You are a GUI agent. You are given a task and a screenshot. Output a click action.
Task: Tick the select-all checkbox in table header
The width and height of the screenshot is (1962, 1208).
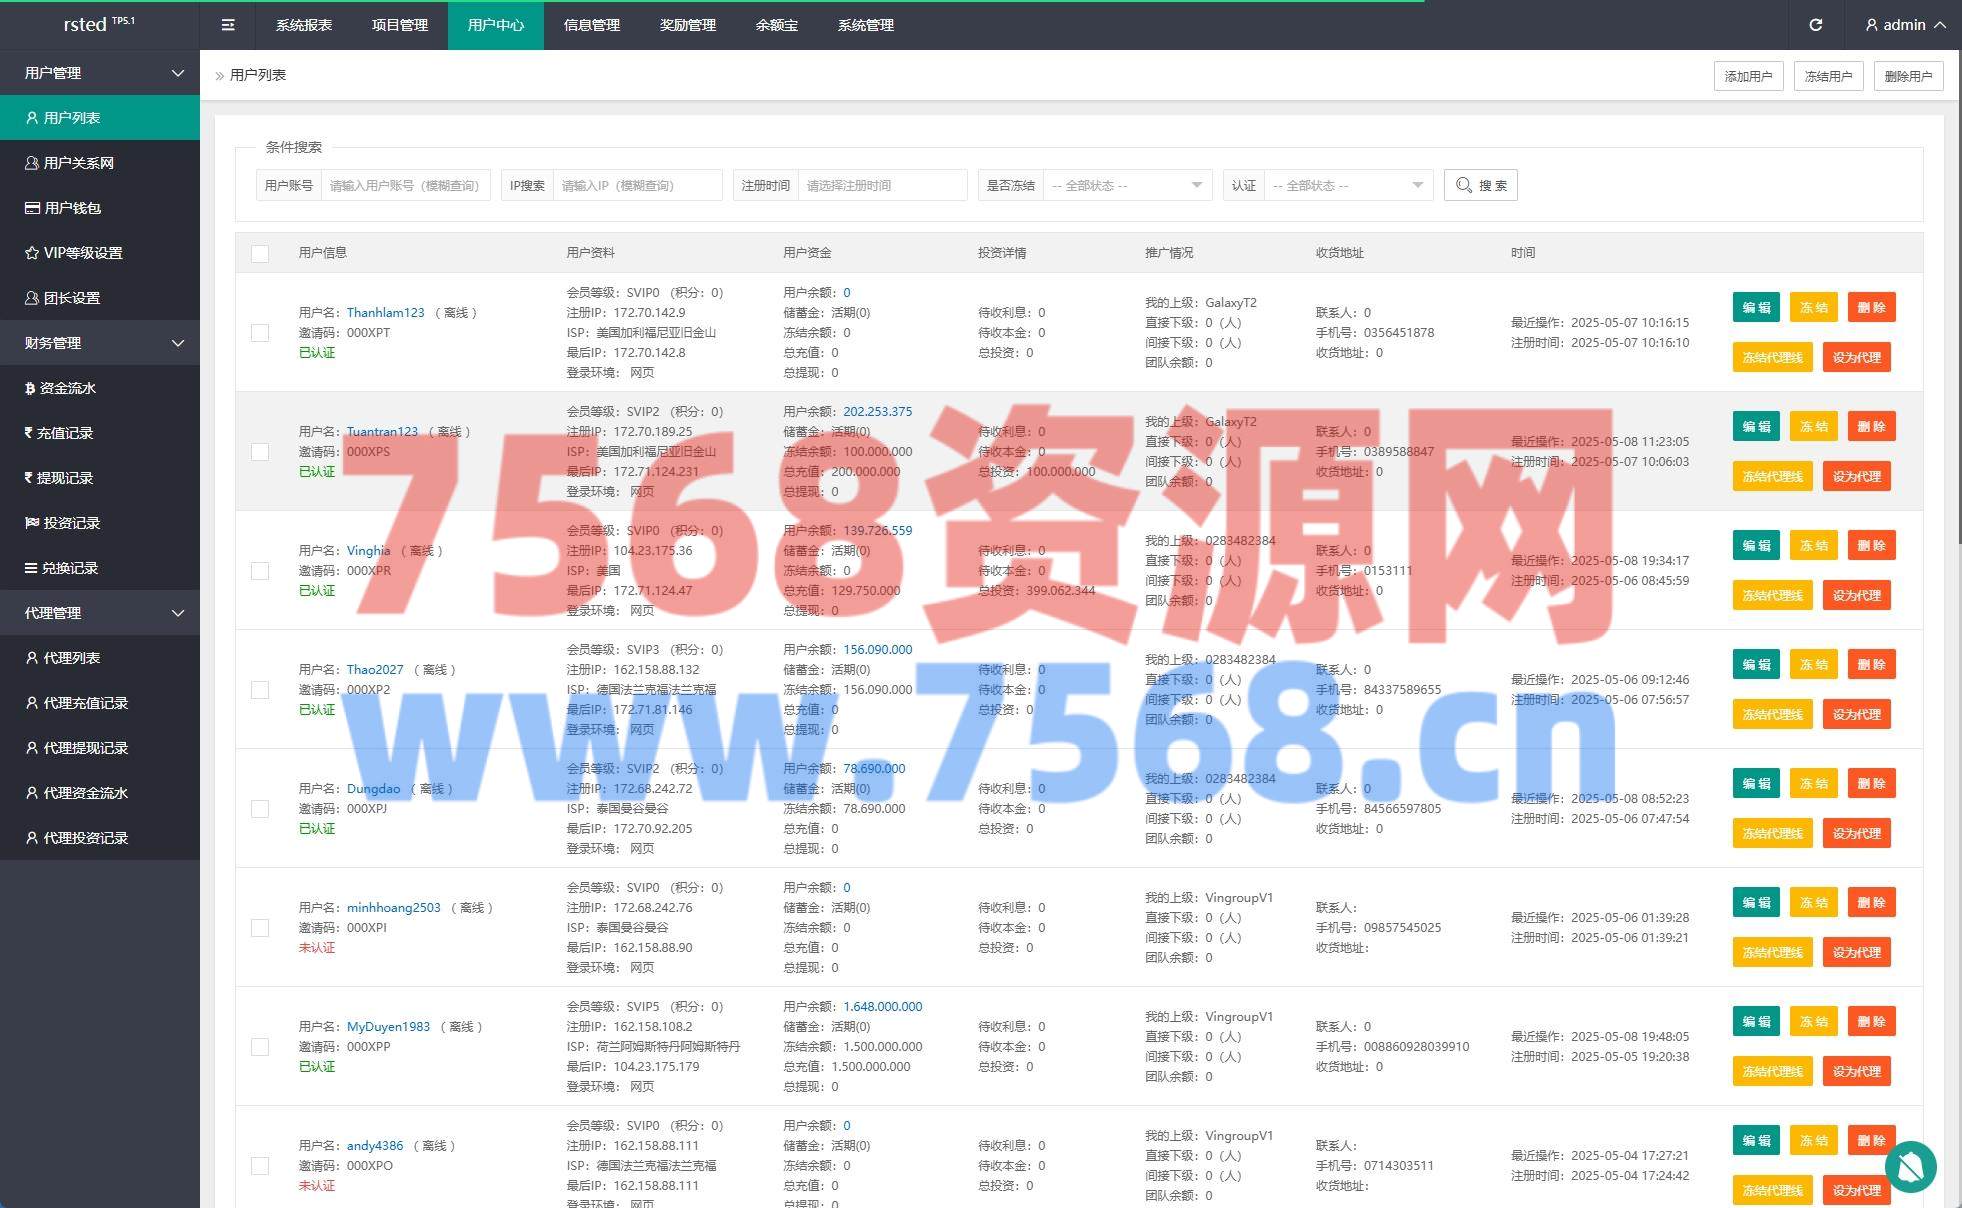coord(260,253)
